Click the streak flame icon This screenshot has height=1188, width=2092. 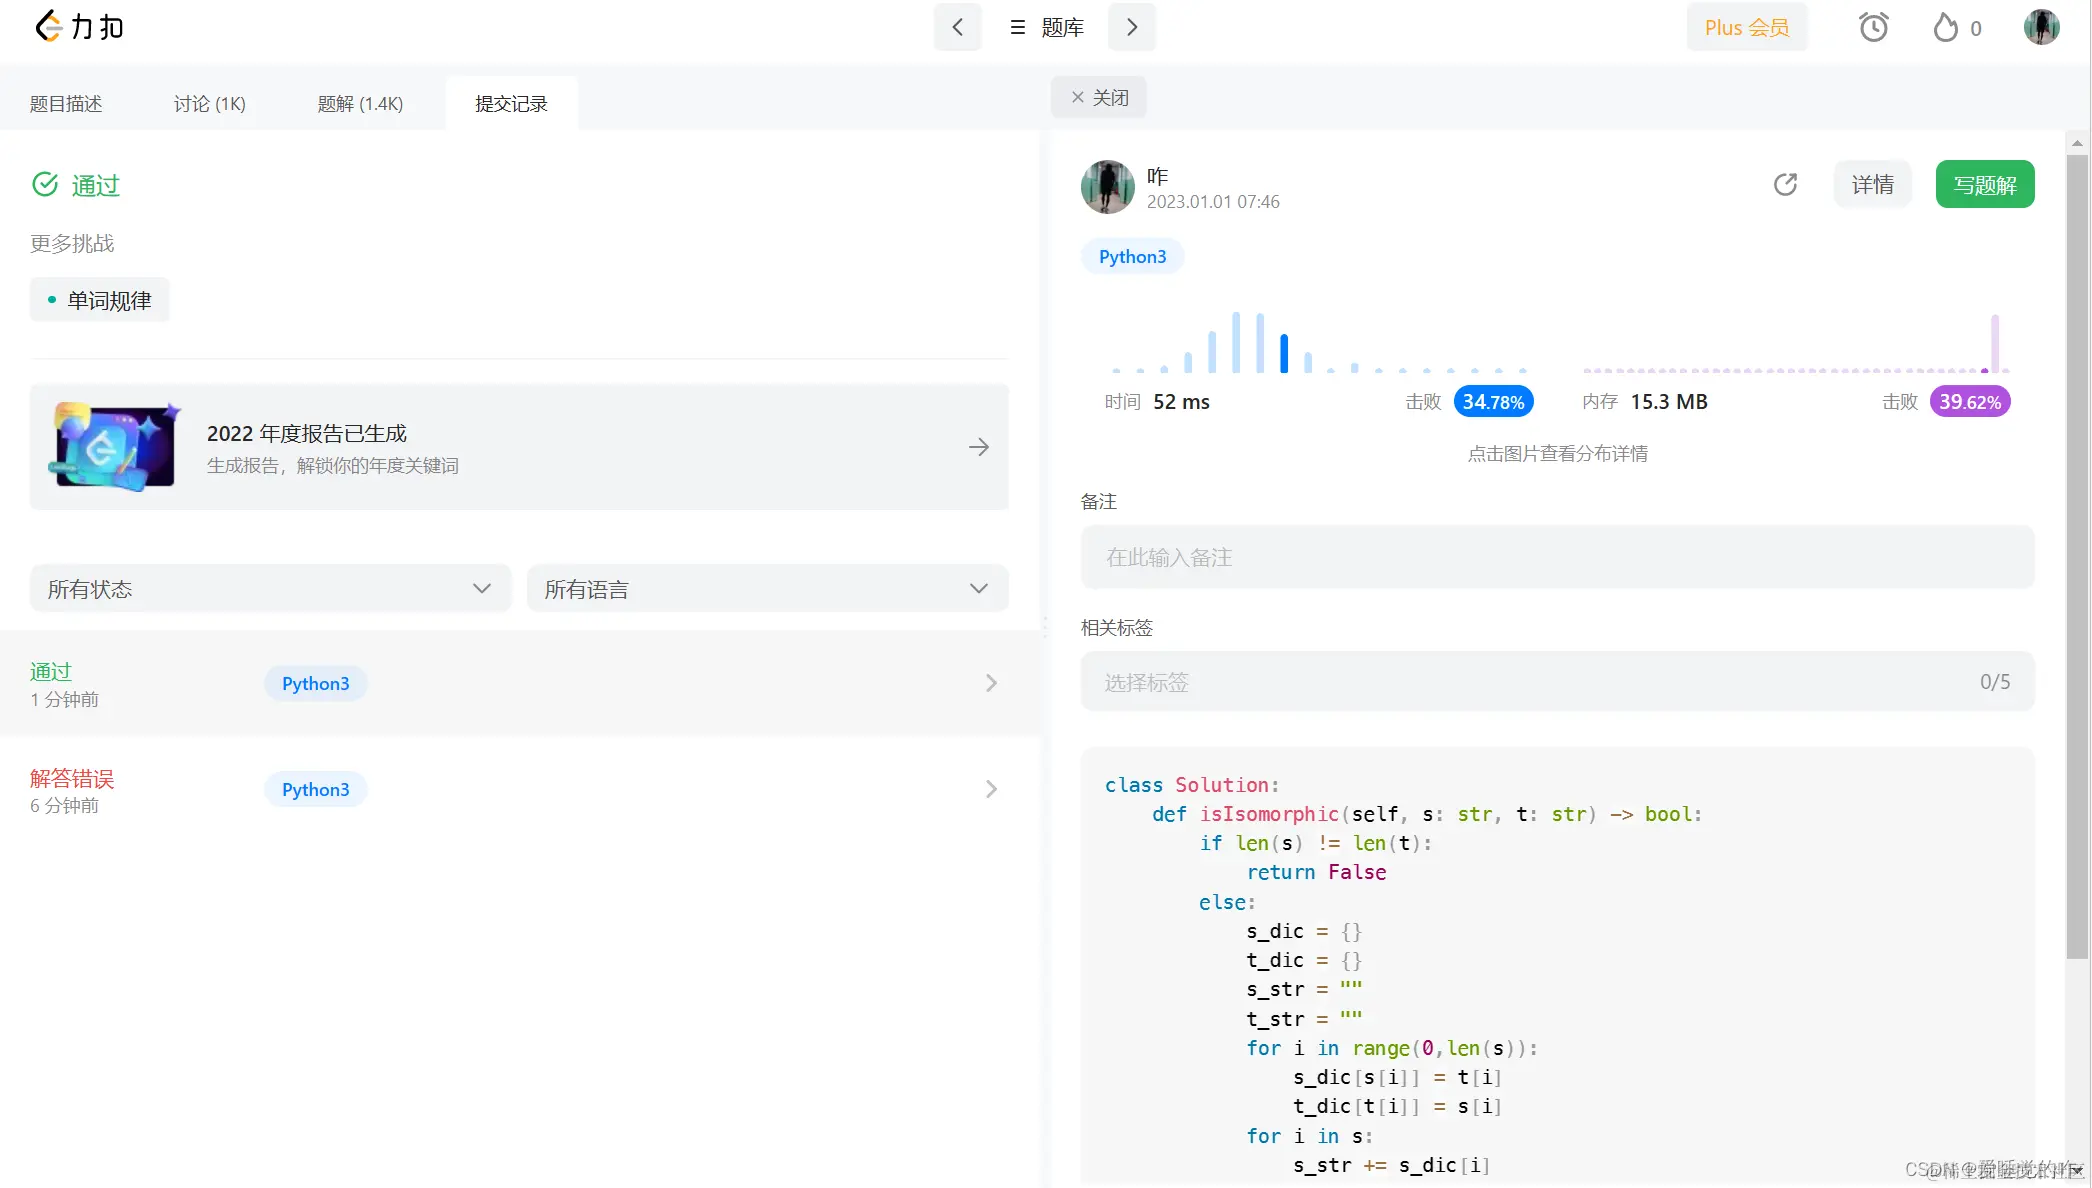(x=1945, y=27)
